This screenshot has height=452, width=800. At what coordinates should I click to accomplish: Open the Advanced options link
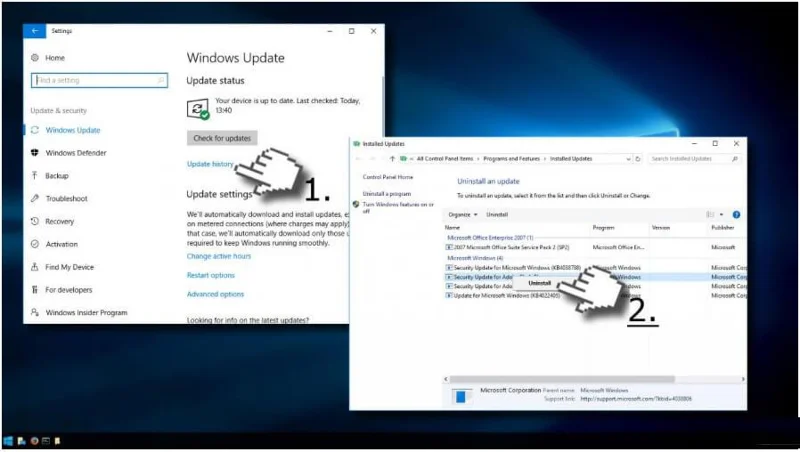[215, 294]
